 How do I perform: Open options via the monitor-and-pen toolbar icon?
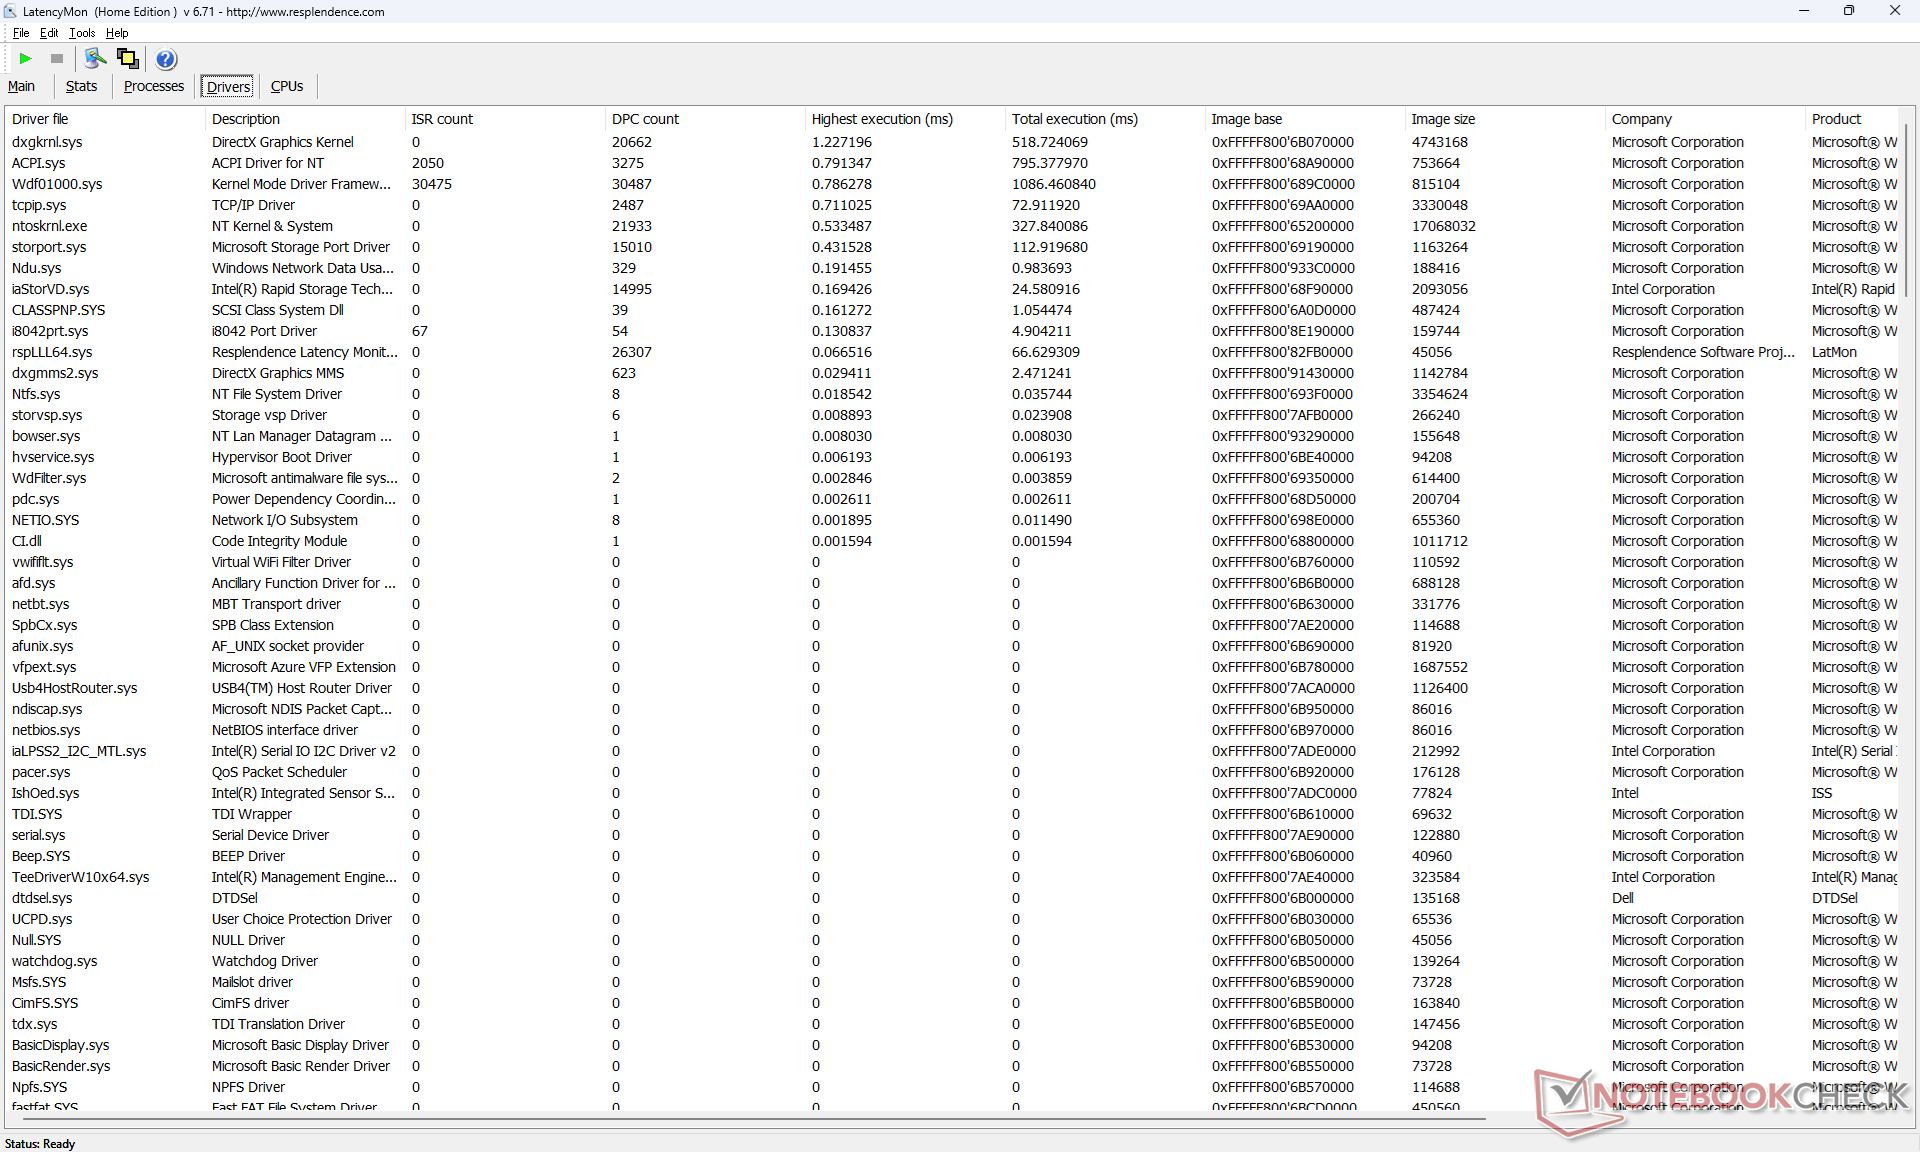pyautogui.click(x=95, y=59)
